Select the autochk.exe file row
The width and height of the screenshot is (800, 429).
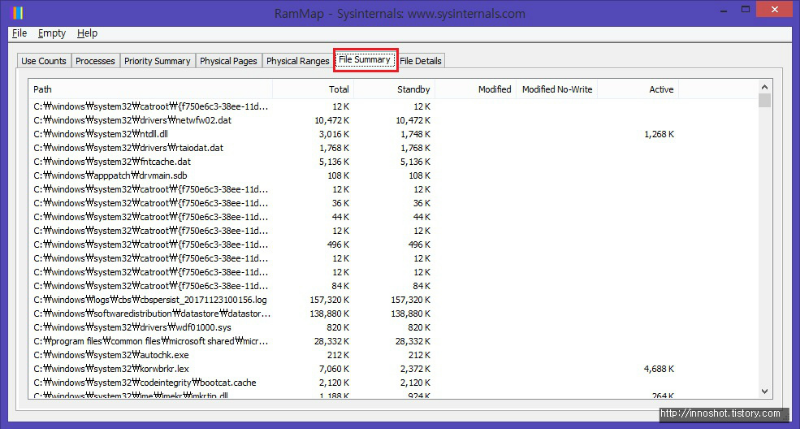coord(393,355)
